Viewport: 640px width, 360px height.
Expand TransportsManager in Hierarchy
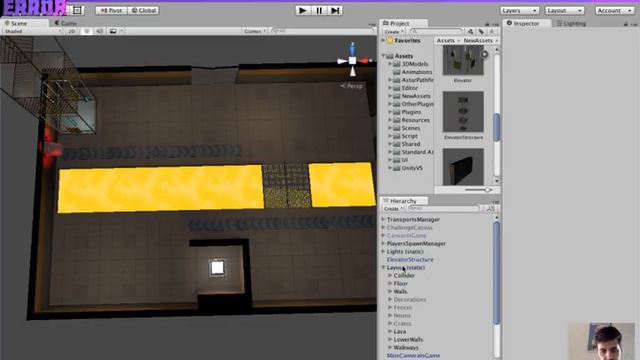coord(383,220)
